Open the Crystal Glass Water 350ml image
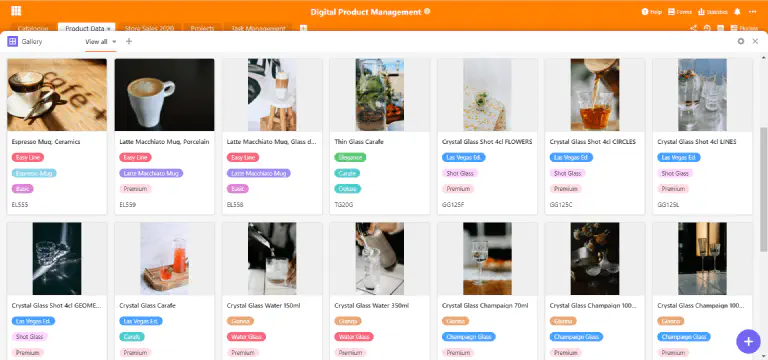768x360 pixels. tap(380, 259)
